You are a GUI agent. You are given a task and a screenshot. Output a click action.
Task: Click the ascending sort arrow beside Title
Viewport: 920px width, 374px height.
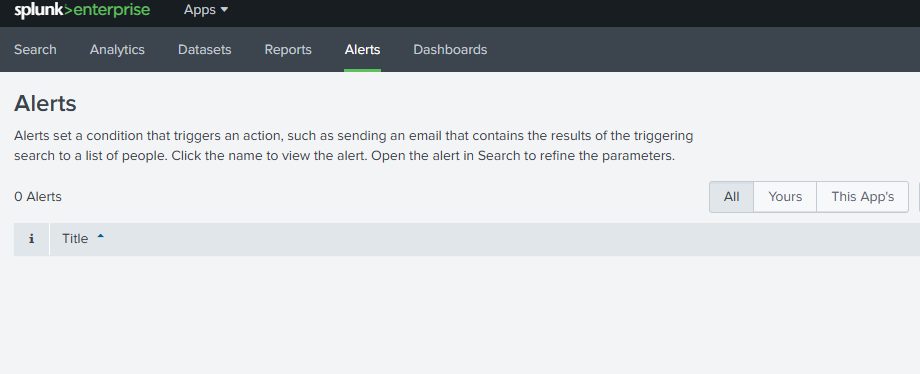coord(100,237)
